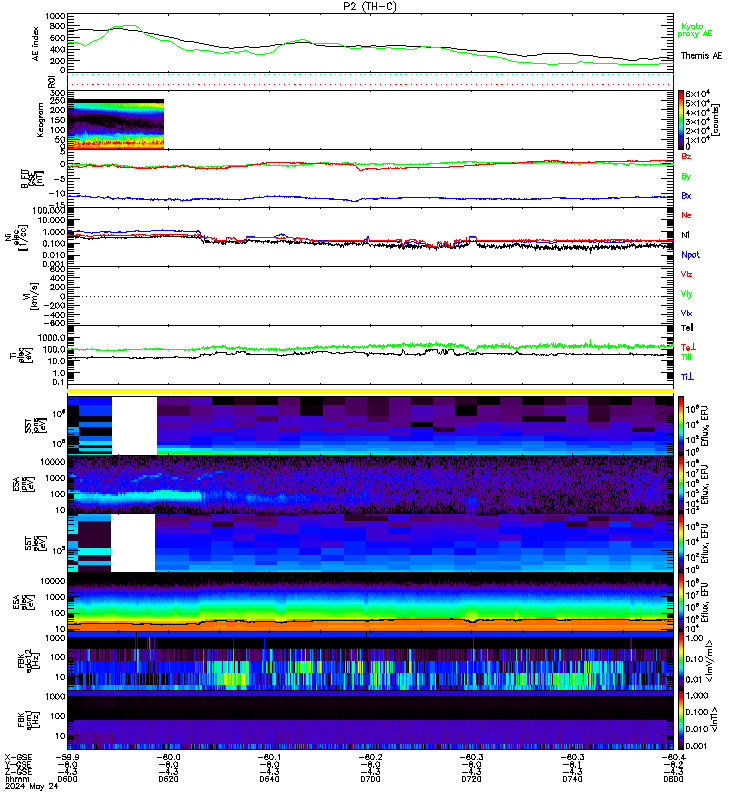This screenshot has height=800, width=750.
Task: Click the green Ti parallel legend label
Action: coord(686,357)
